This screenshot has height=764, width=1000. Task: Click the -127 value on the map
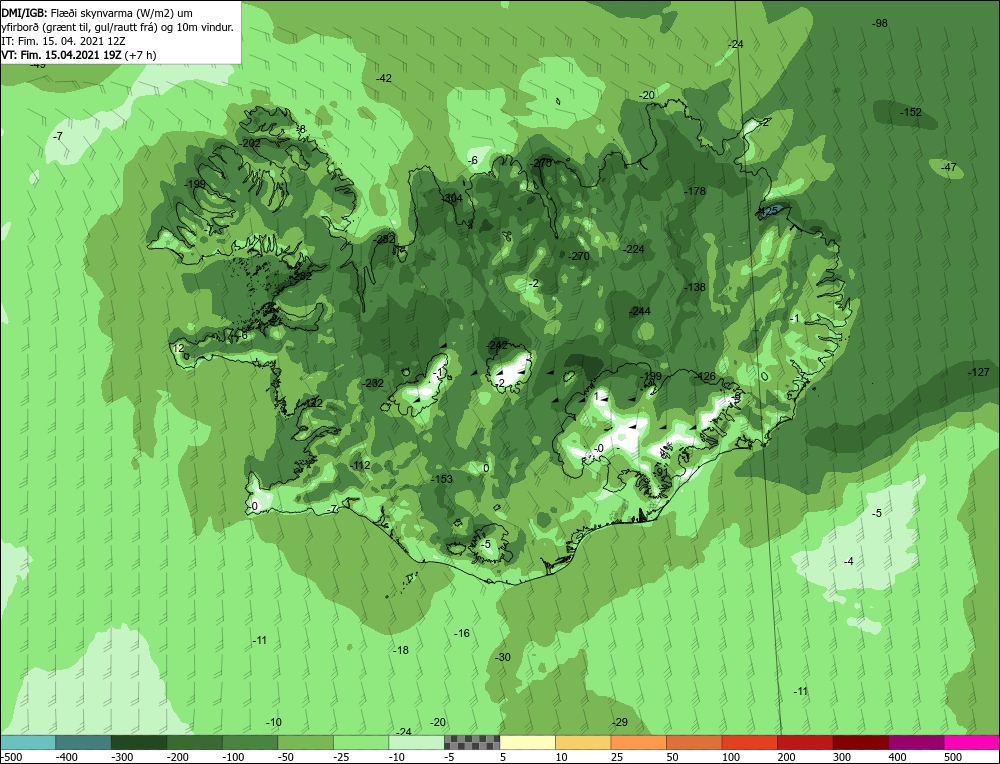click(x=978, y=372)
